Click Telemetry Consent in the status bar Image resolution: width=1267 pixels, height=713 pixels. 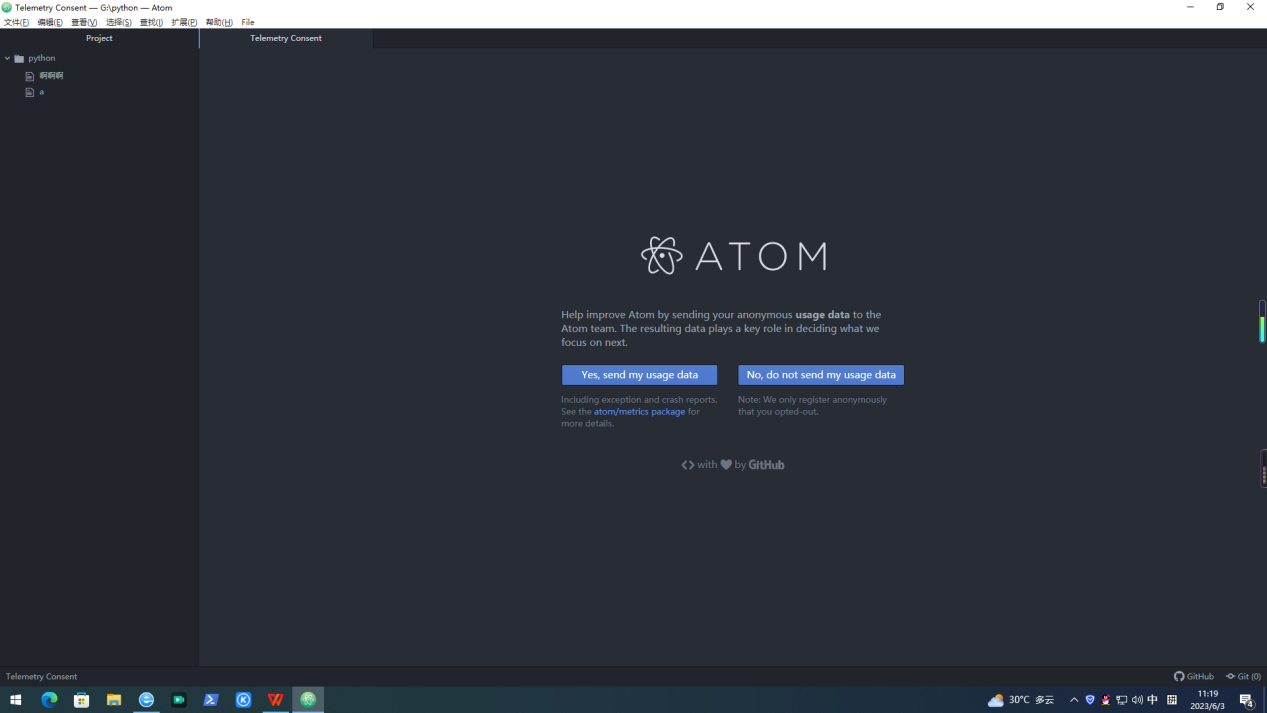point(41,676)
